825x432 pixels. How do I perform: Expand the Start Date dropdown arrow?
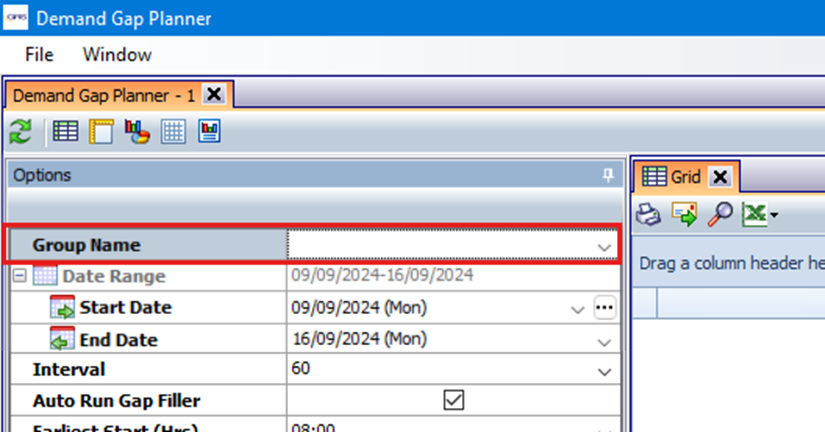[577, 309]
